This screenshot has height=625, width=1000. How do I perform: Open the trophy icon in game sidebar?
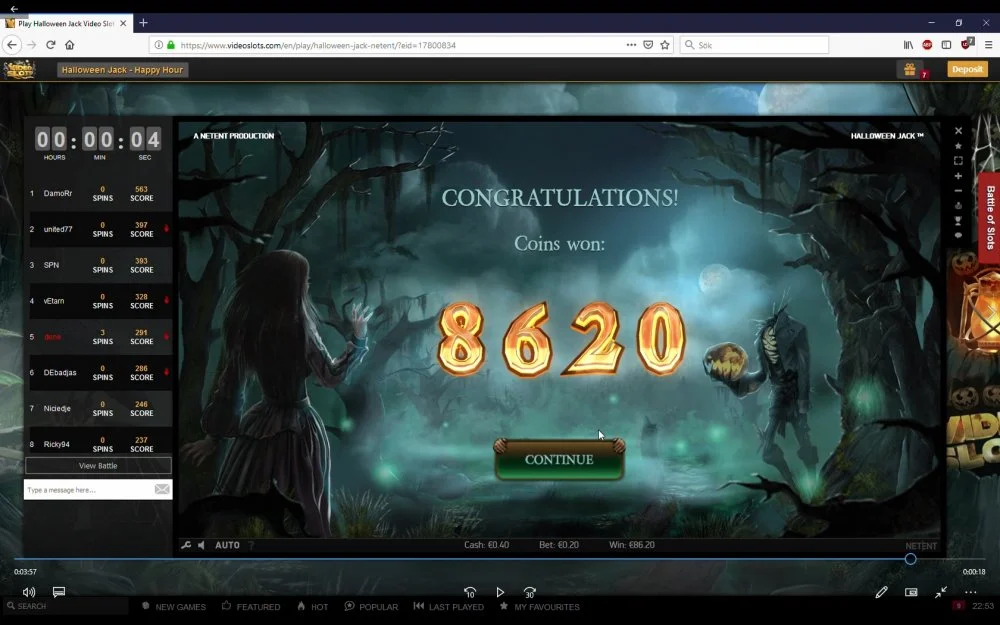(x=958, y=221)
